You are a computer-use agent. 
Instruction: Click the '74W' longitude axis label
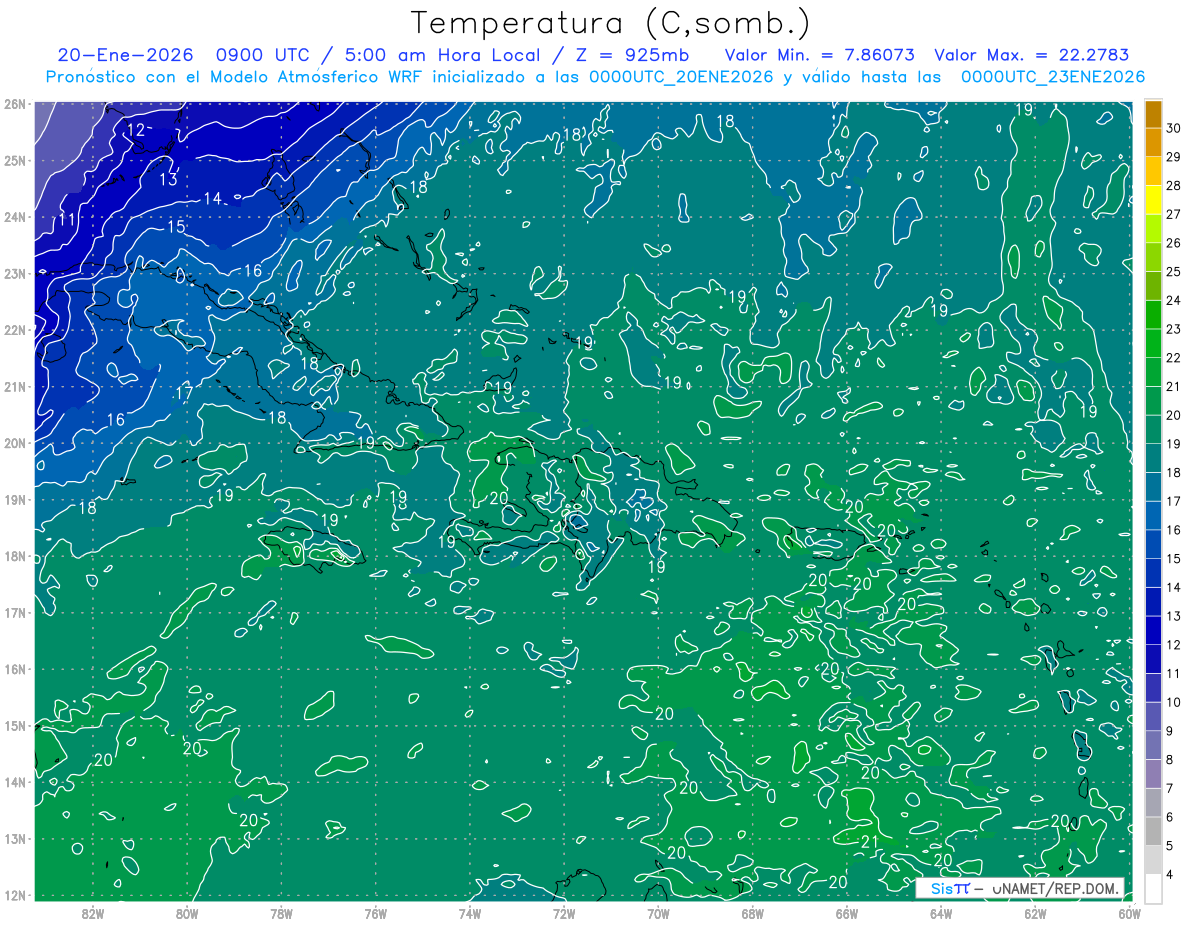pos(470,913)
